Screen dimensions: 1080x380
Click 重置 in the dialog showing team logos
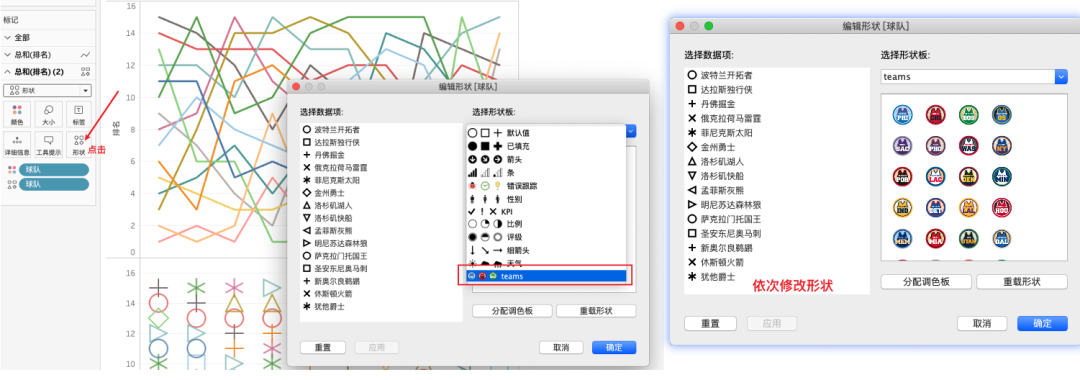tap(710, 324)
